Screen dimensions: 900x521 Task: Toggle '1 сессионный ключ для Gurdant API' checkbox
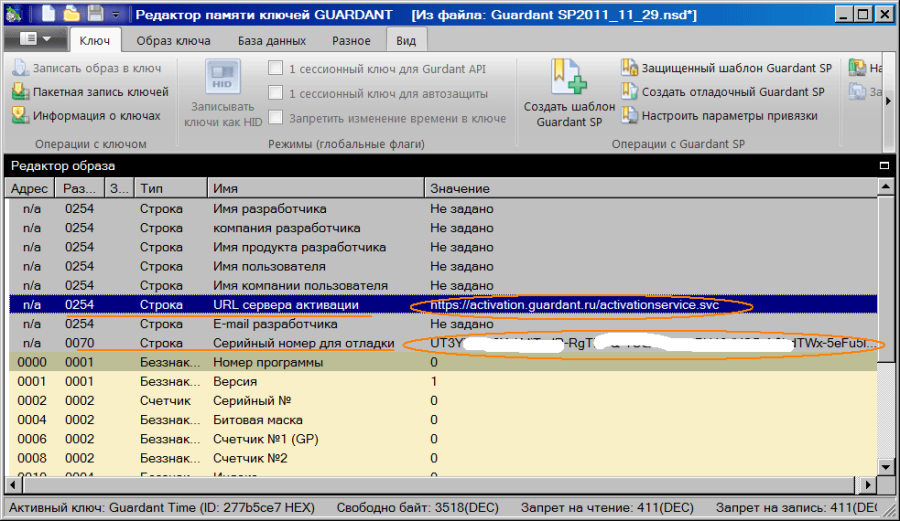coord(276,69)
